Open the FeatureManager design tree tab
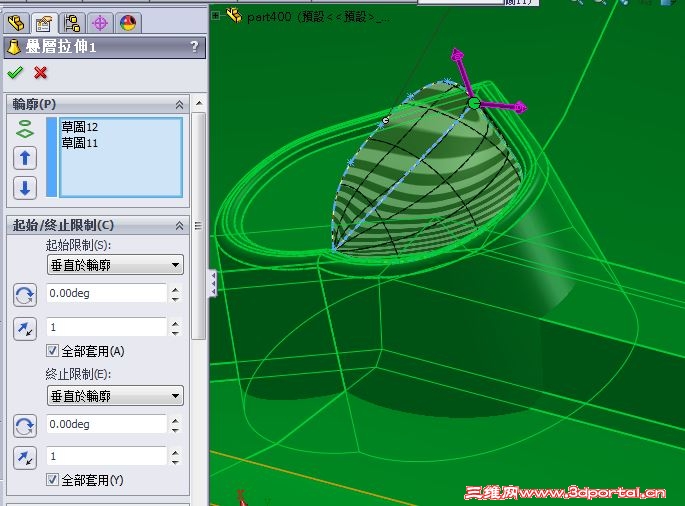Screen dimensions: 685x506 [x=17, y=23]
